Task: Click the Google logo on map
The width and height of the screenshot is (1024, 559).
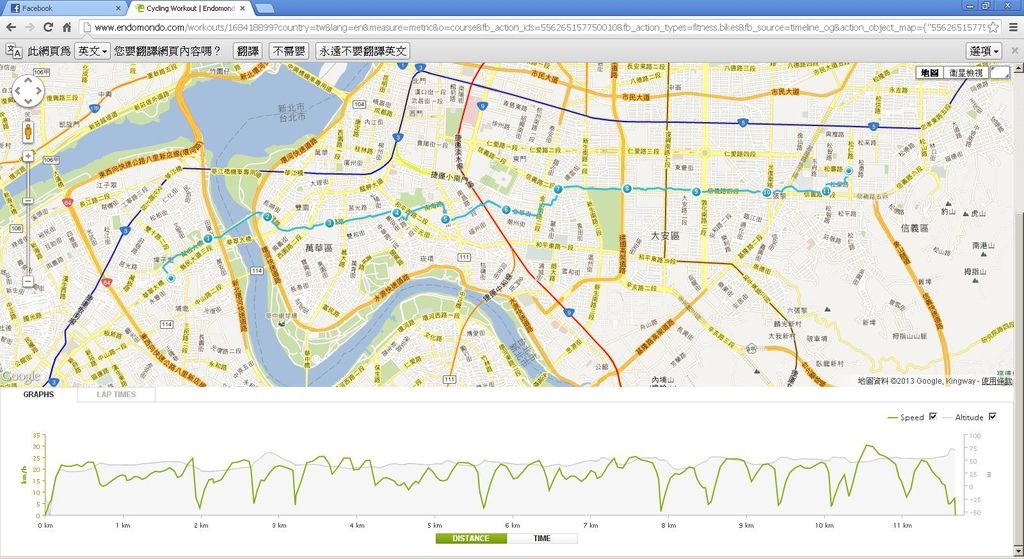Action: (x=21, y=376)
